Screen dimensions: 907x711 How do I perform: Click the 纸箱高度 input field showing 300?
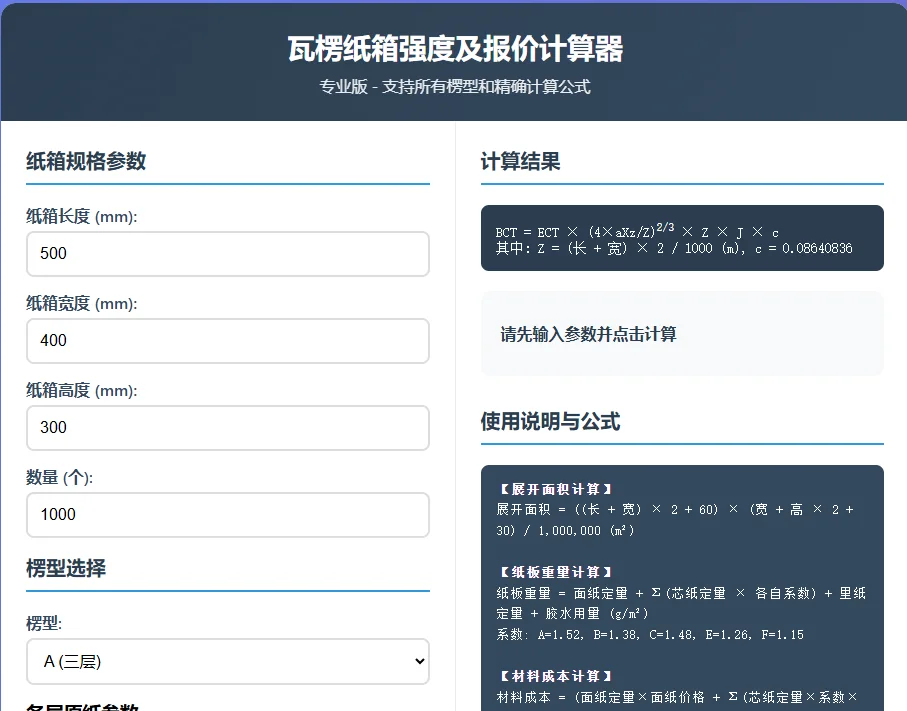pyautogui.click(x=228, y=428)
